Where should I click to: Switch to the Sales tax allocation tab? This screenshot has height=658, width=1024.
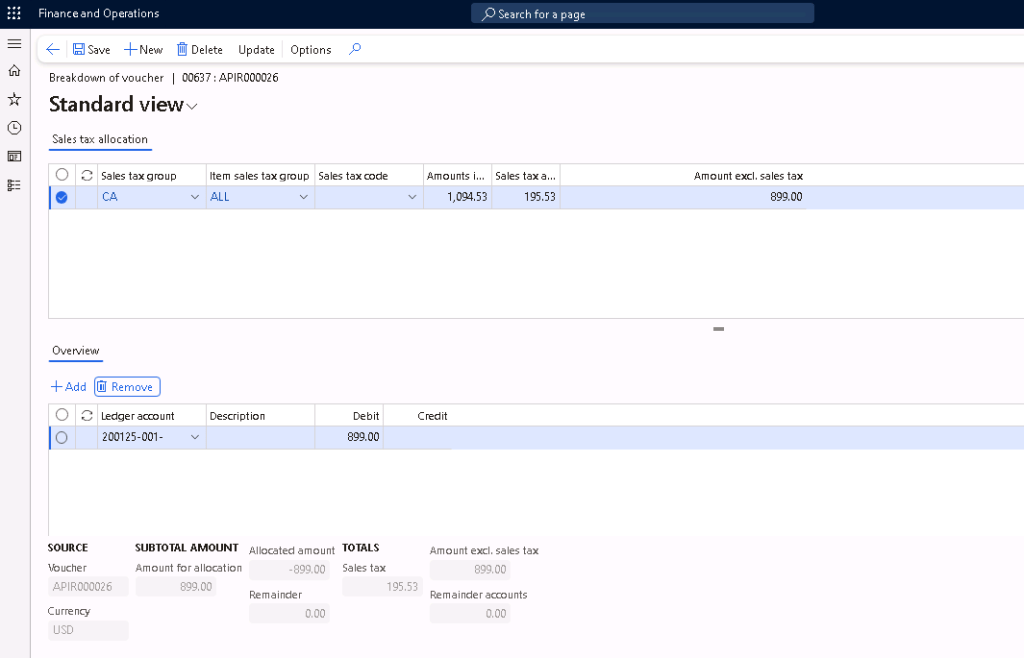(100, 139)
